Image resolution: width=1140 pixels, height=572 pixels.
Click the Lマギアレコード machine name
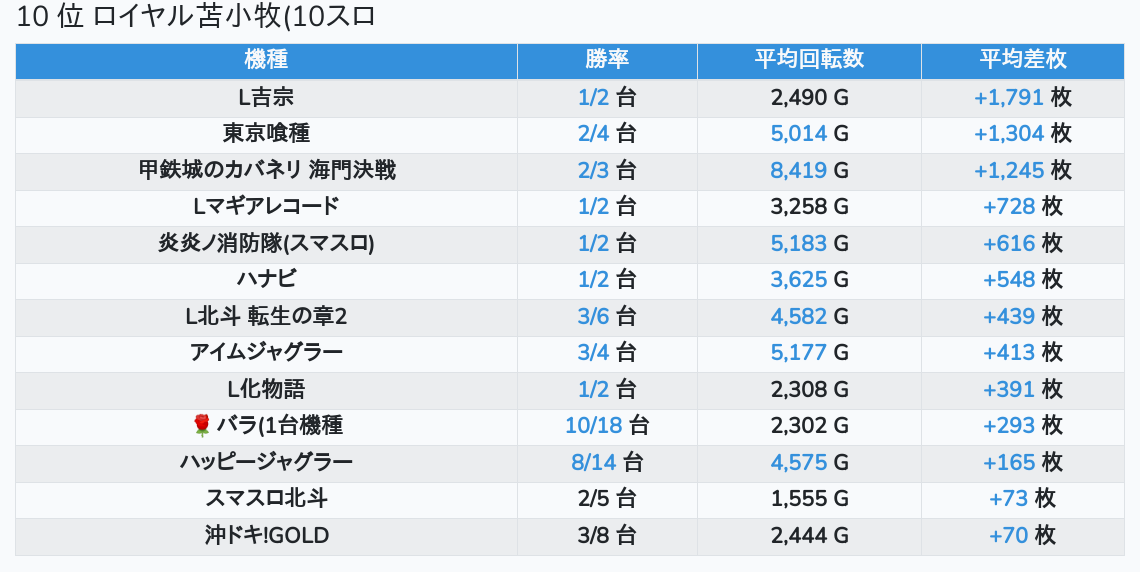pyautogui.click(x=266, y=207)
